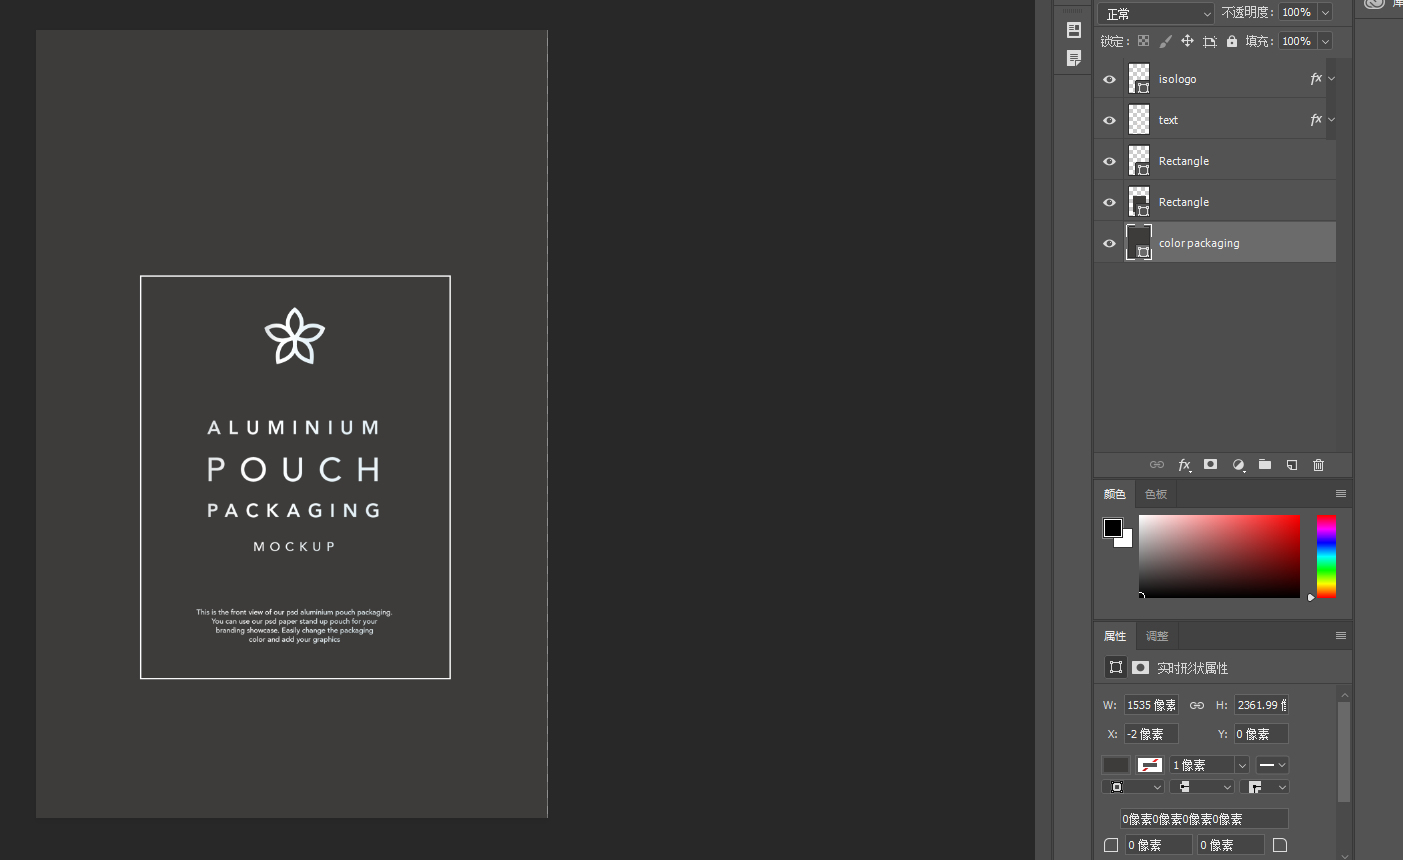This screenshot has width=1403, height=860.
Task: Hide the text layer
Action: point(1109,120)
